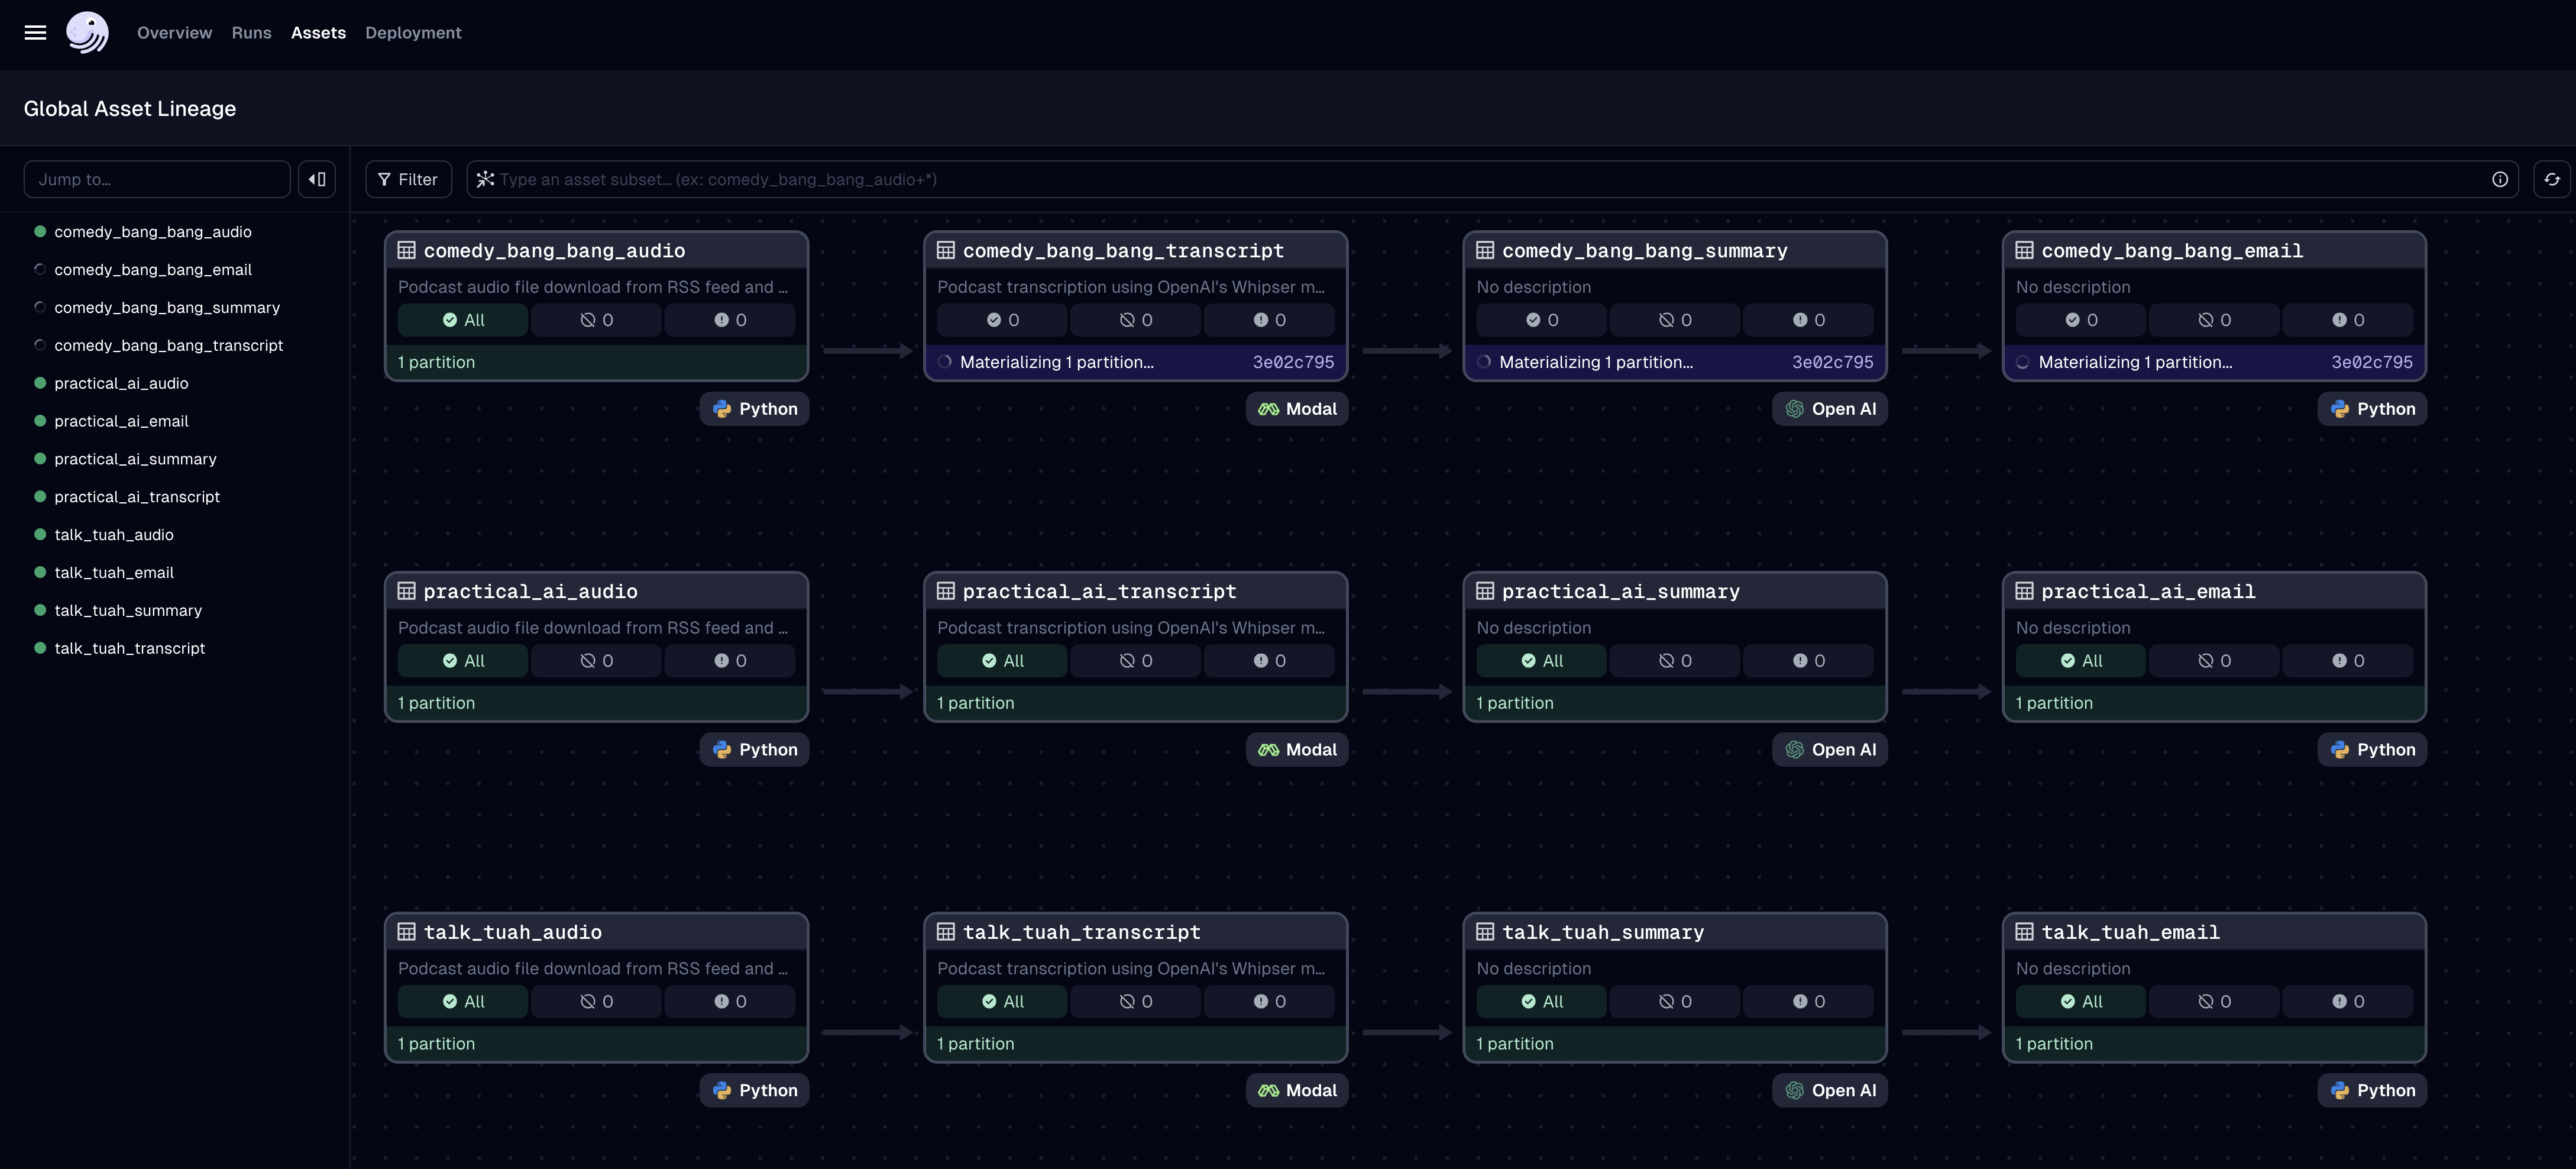
Task: Collapse the asset sidebar panel
Action: pos(317,180)
